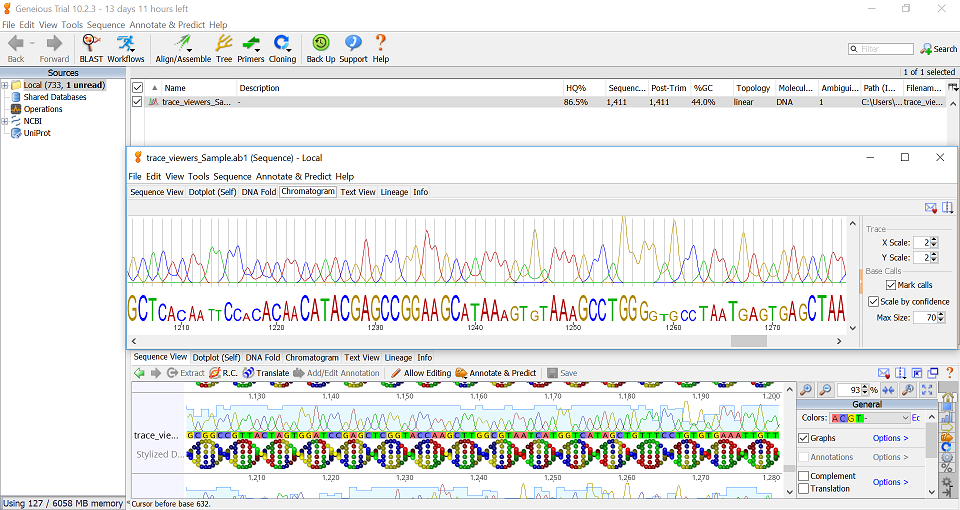Switch to the Chromatogram tab in the lower viewer
The image size is (960, 510).
coord(312,358)
